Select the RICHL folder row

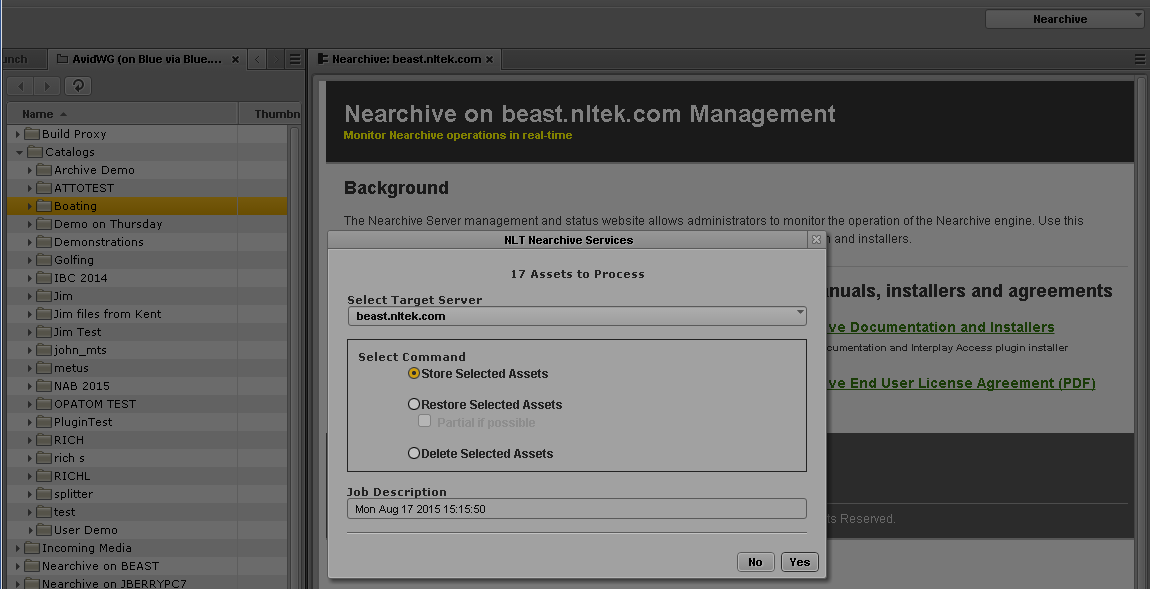point(147,476)
